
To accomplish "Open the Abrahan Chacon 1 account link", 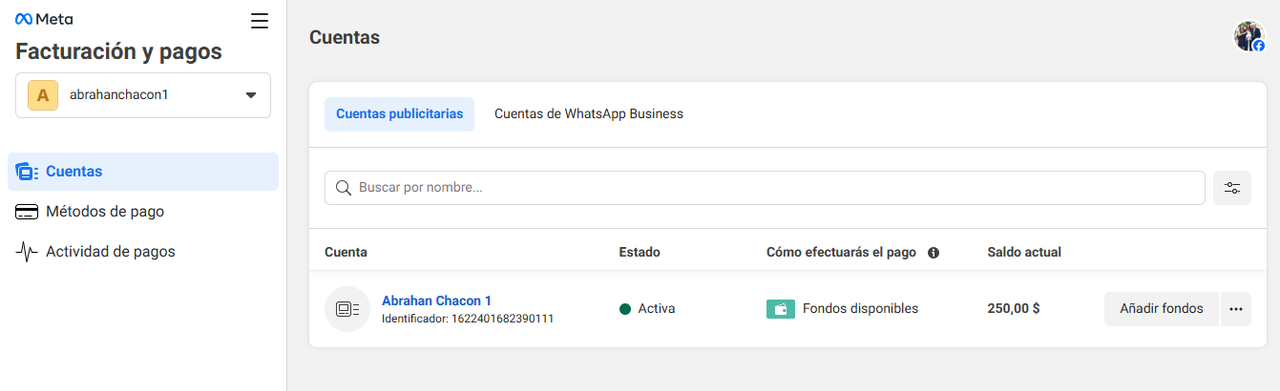I will tap(436, 300).
